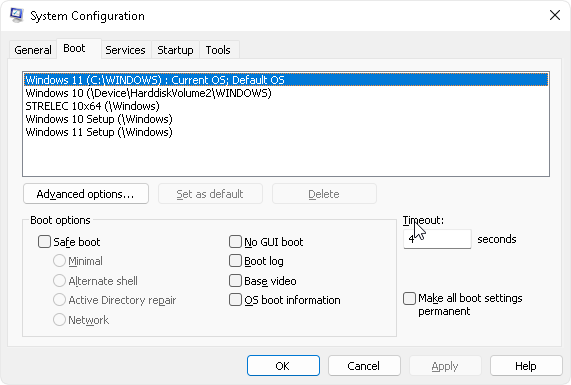Select the Boot tab

pyautogui.click(x=78, y=48)
